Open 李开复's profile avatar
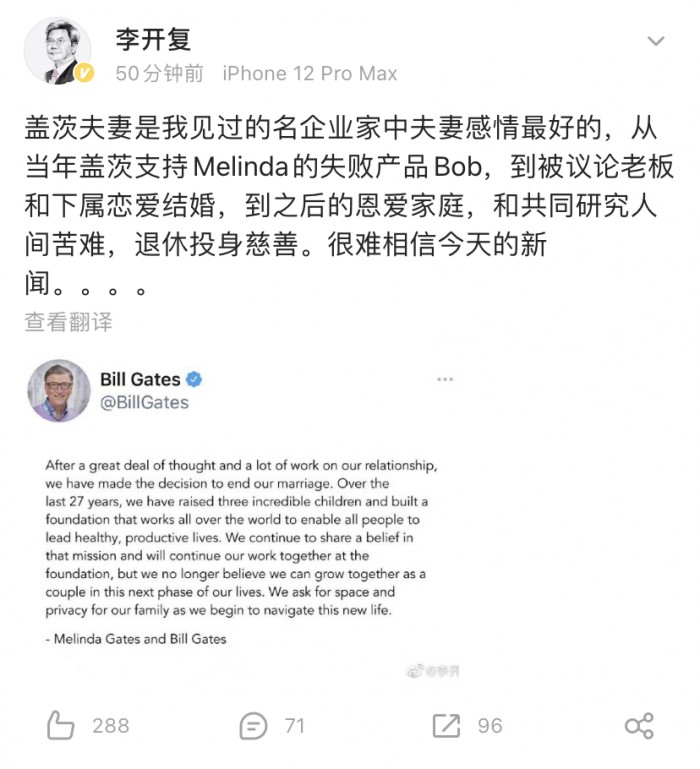 [58, 51]
